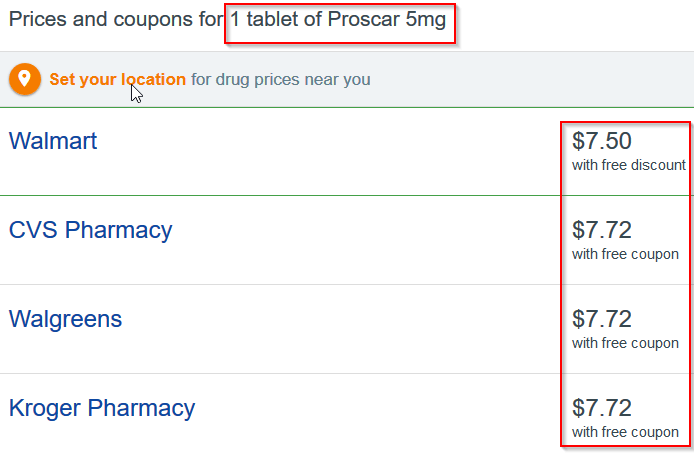Viewport: 694px width, 456px height.
Task: Click the blank area of the Walgreens row
Action: pos(341,329)
